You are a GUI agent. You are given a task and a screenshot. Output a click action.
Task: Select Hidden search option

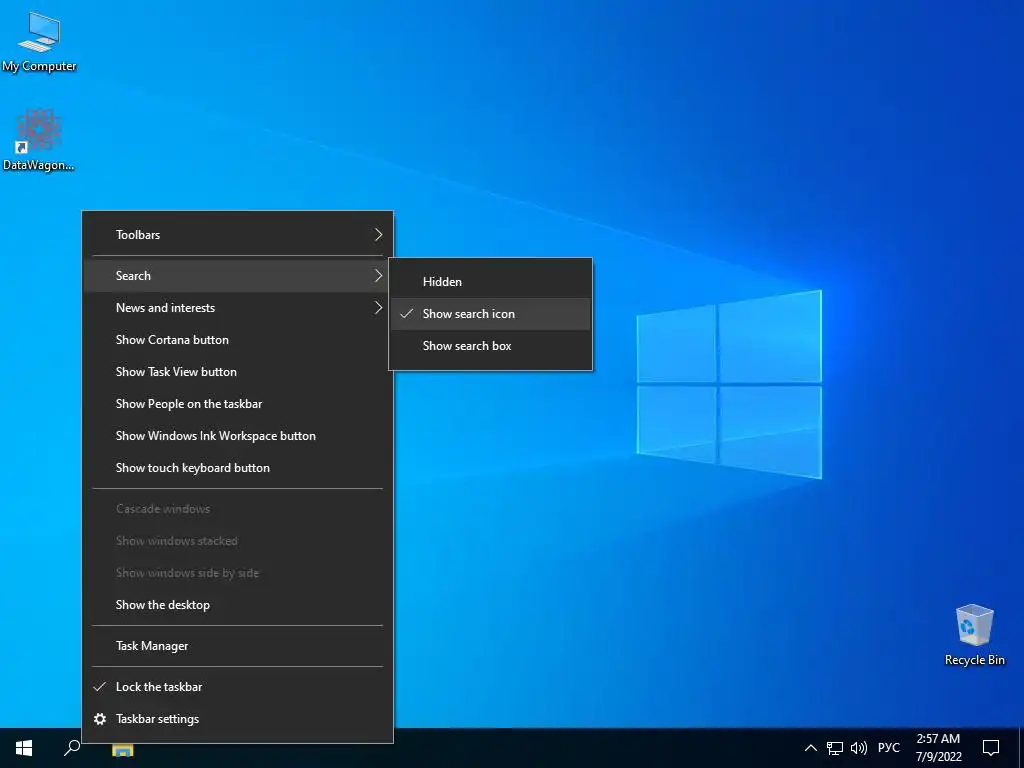pos(490,282)
